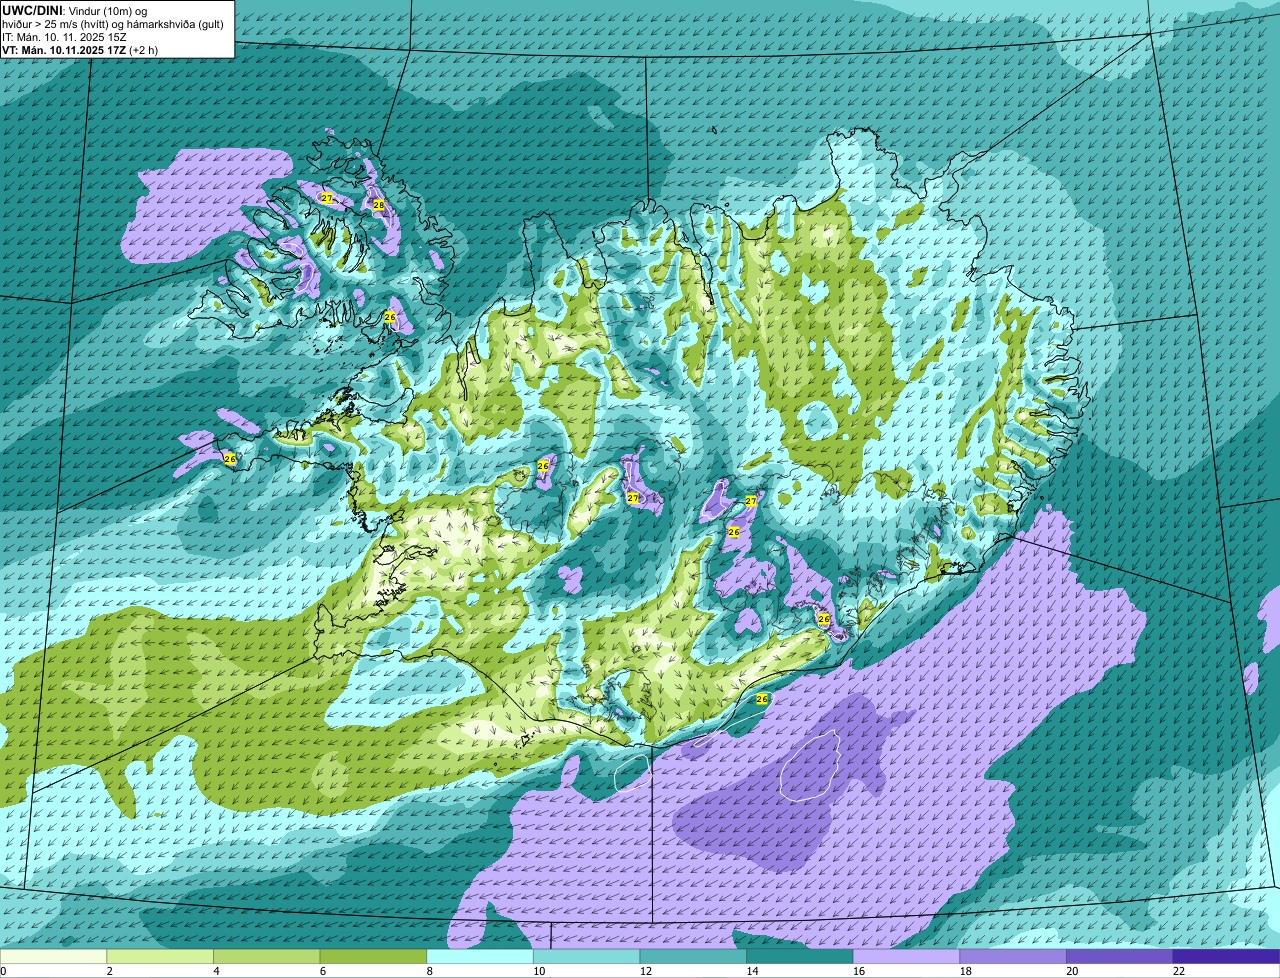Click the '12' tick label on color scale
Viewport: 1280px width, 978px height.
pyautogui.click(x=646, y=971)
